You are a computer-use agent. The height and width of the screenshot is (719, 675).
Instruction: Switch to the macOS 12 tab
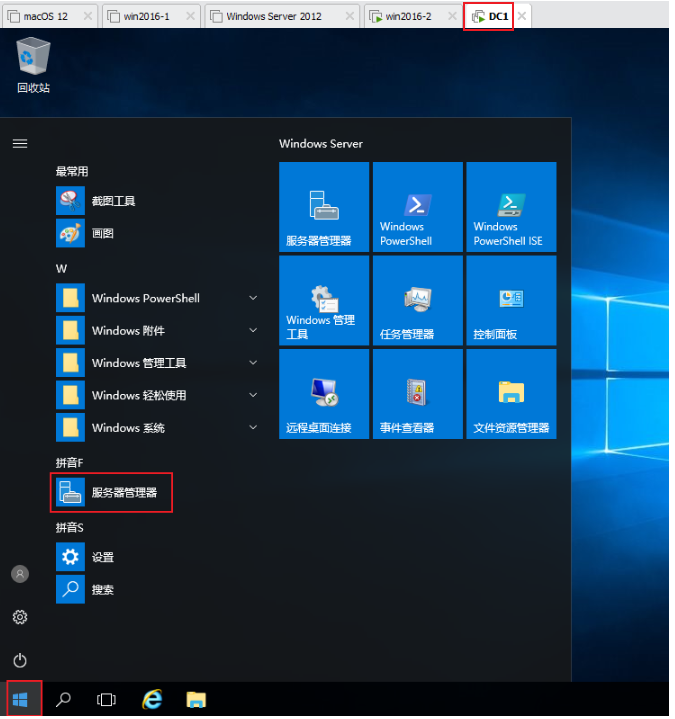pyautogui.click(x=50, y=17)
